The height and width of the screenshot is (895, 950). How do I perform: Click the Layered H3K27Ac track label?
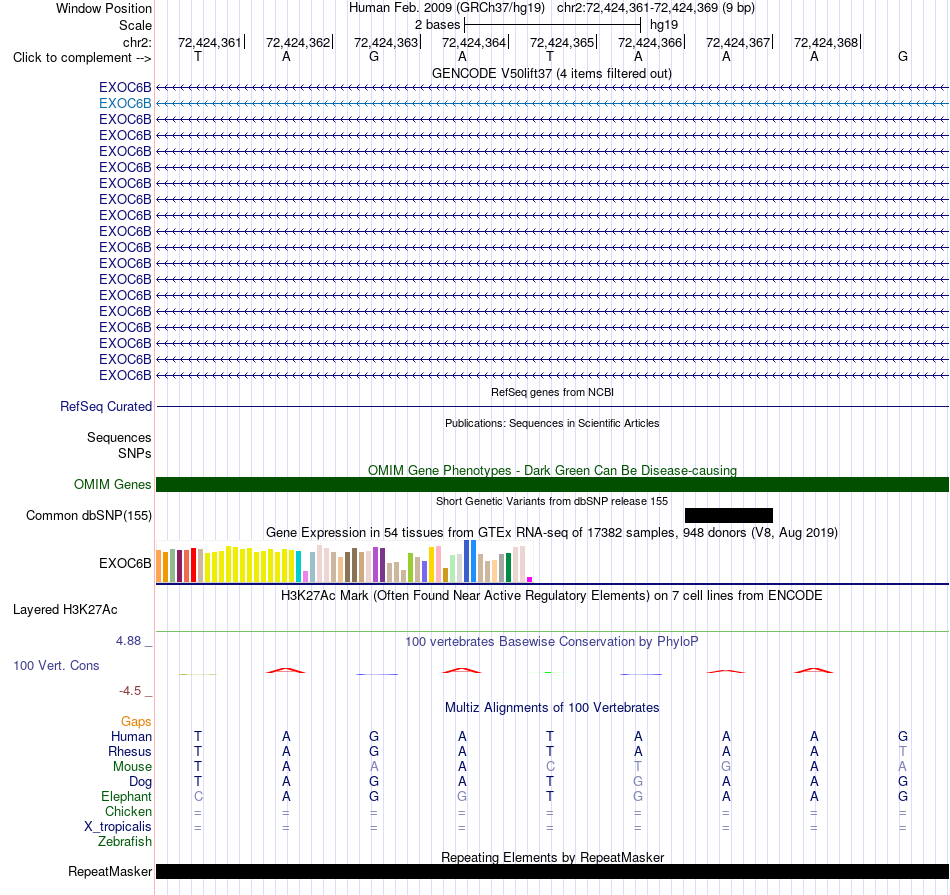tap(65, 609)
